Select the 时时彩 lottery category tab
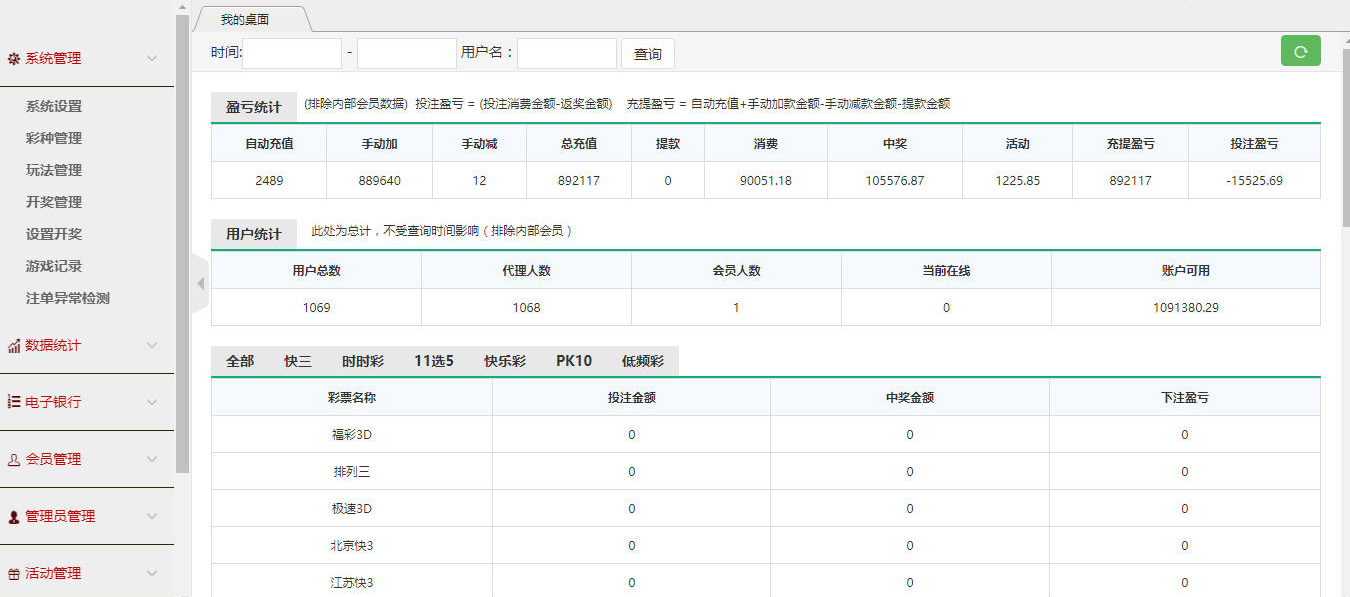The image size is (1350, 597). click(363, 361)
